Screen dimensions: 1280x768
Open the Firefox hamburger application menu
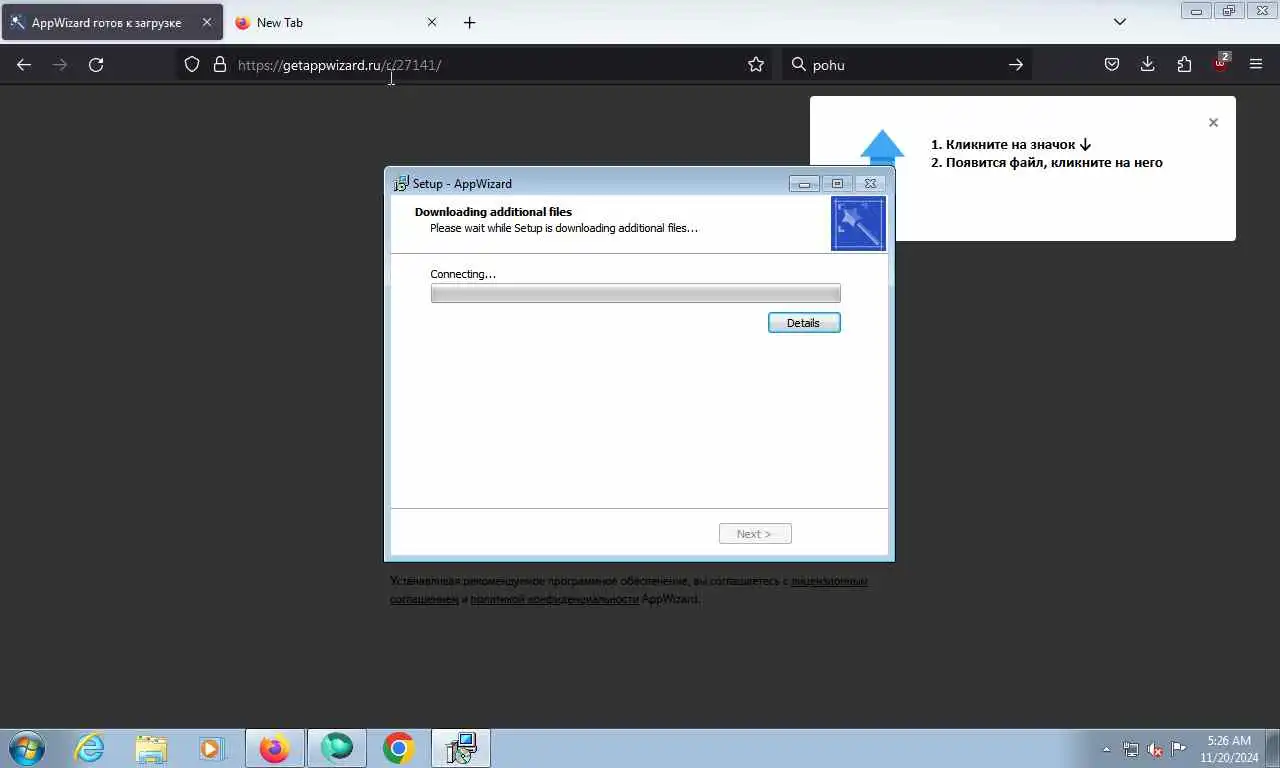pos(1256,64)
